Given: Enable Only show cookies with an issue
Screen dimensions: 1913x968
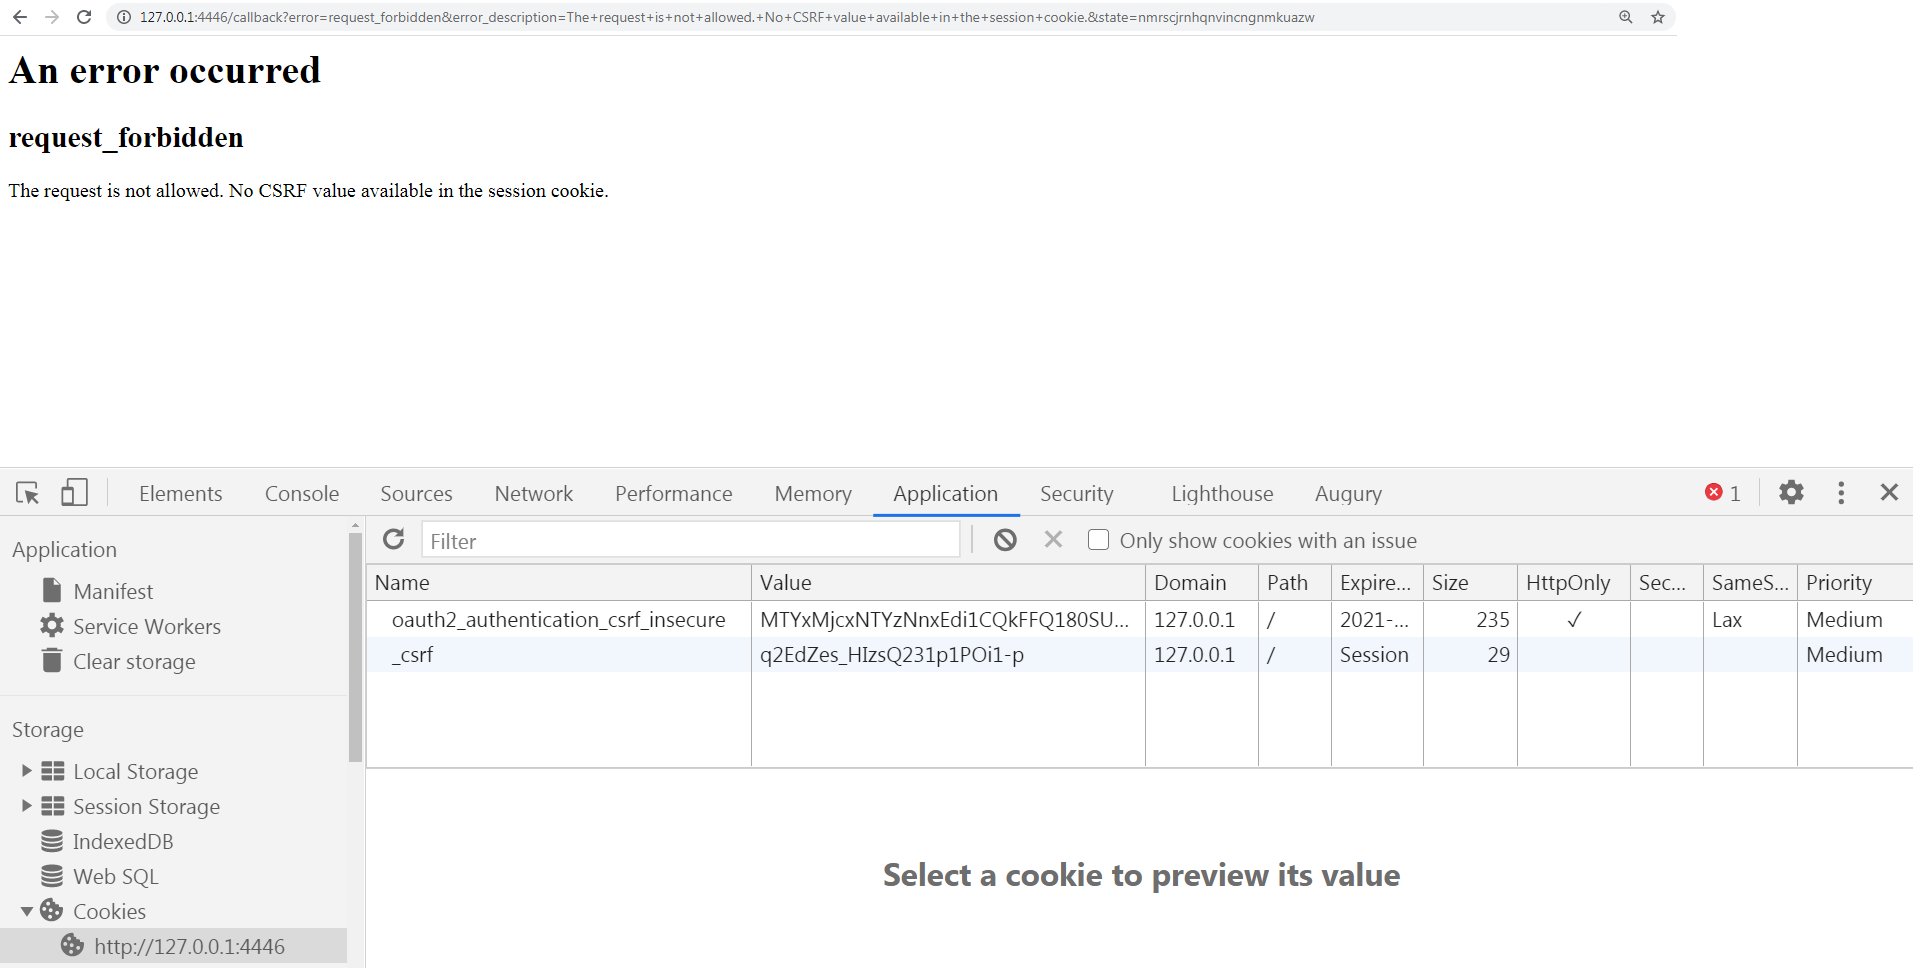Looking at the screenshot, I should [1098, 539].
